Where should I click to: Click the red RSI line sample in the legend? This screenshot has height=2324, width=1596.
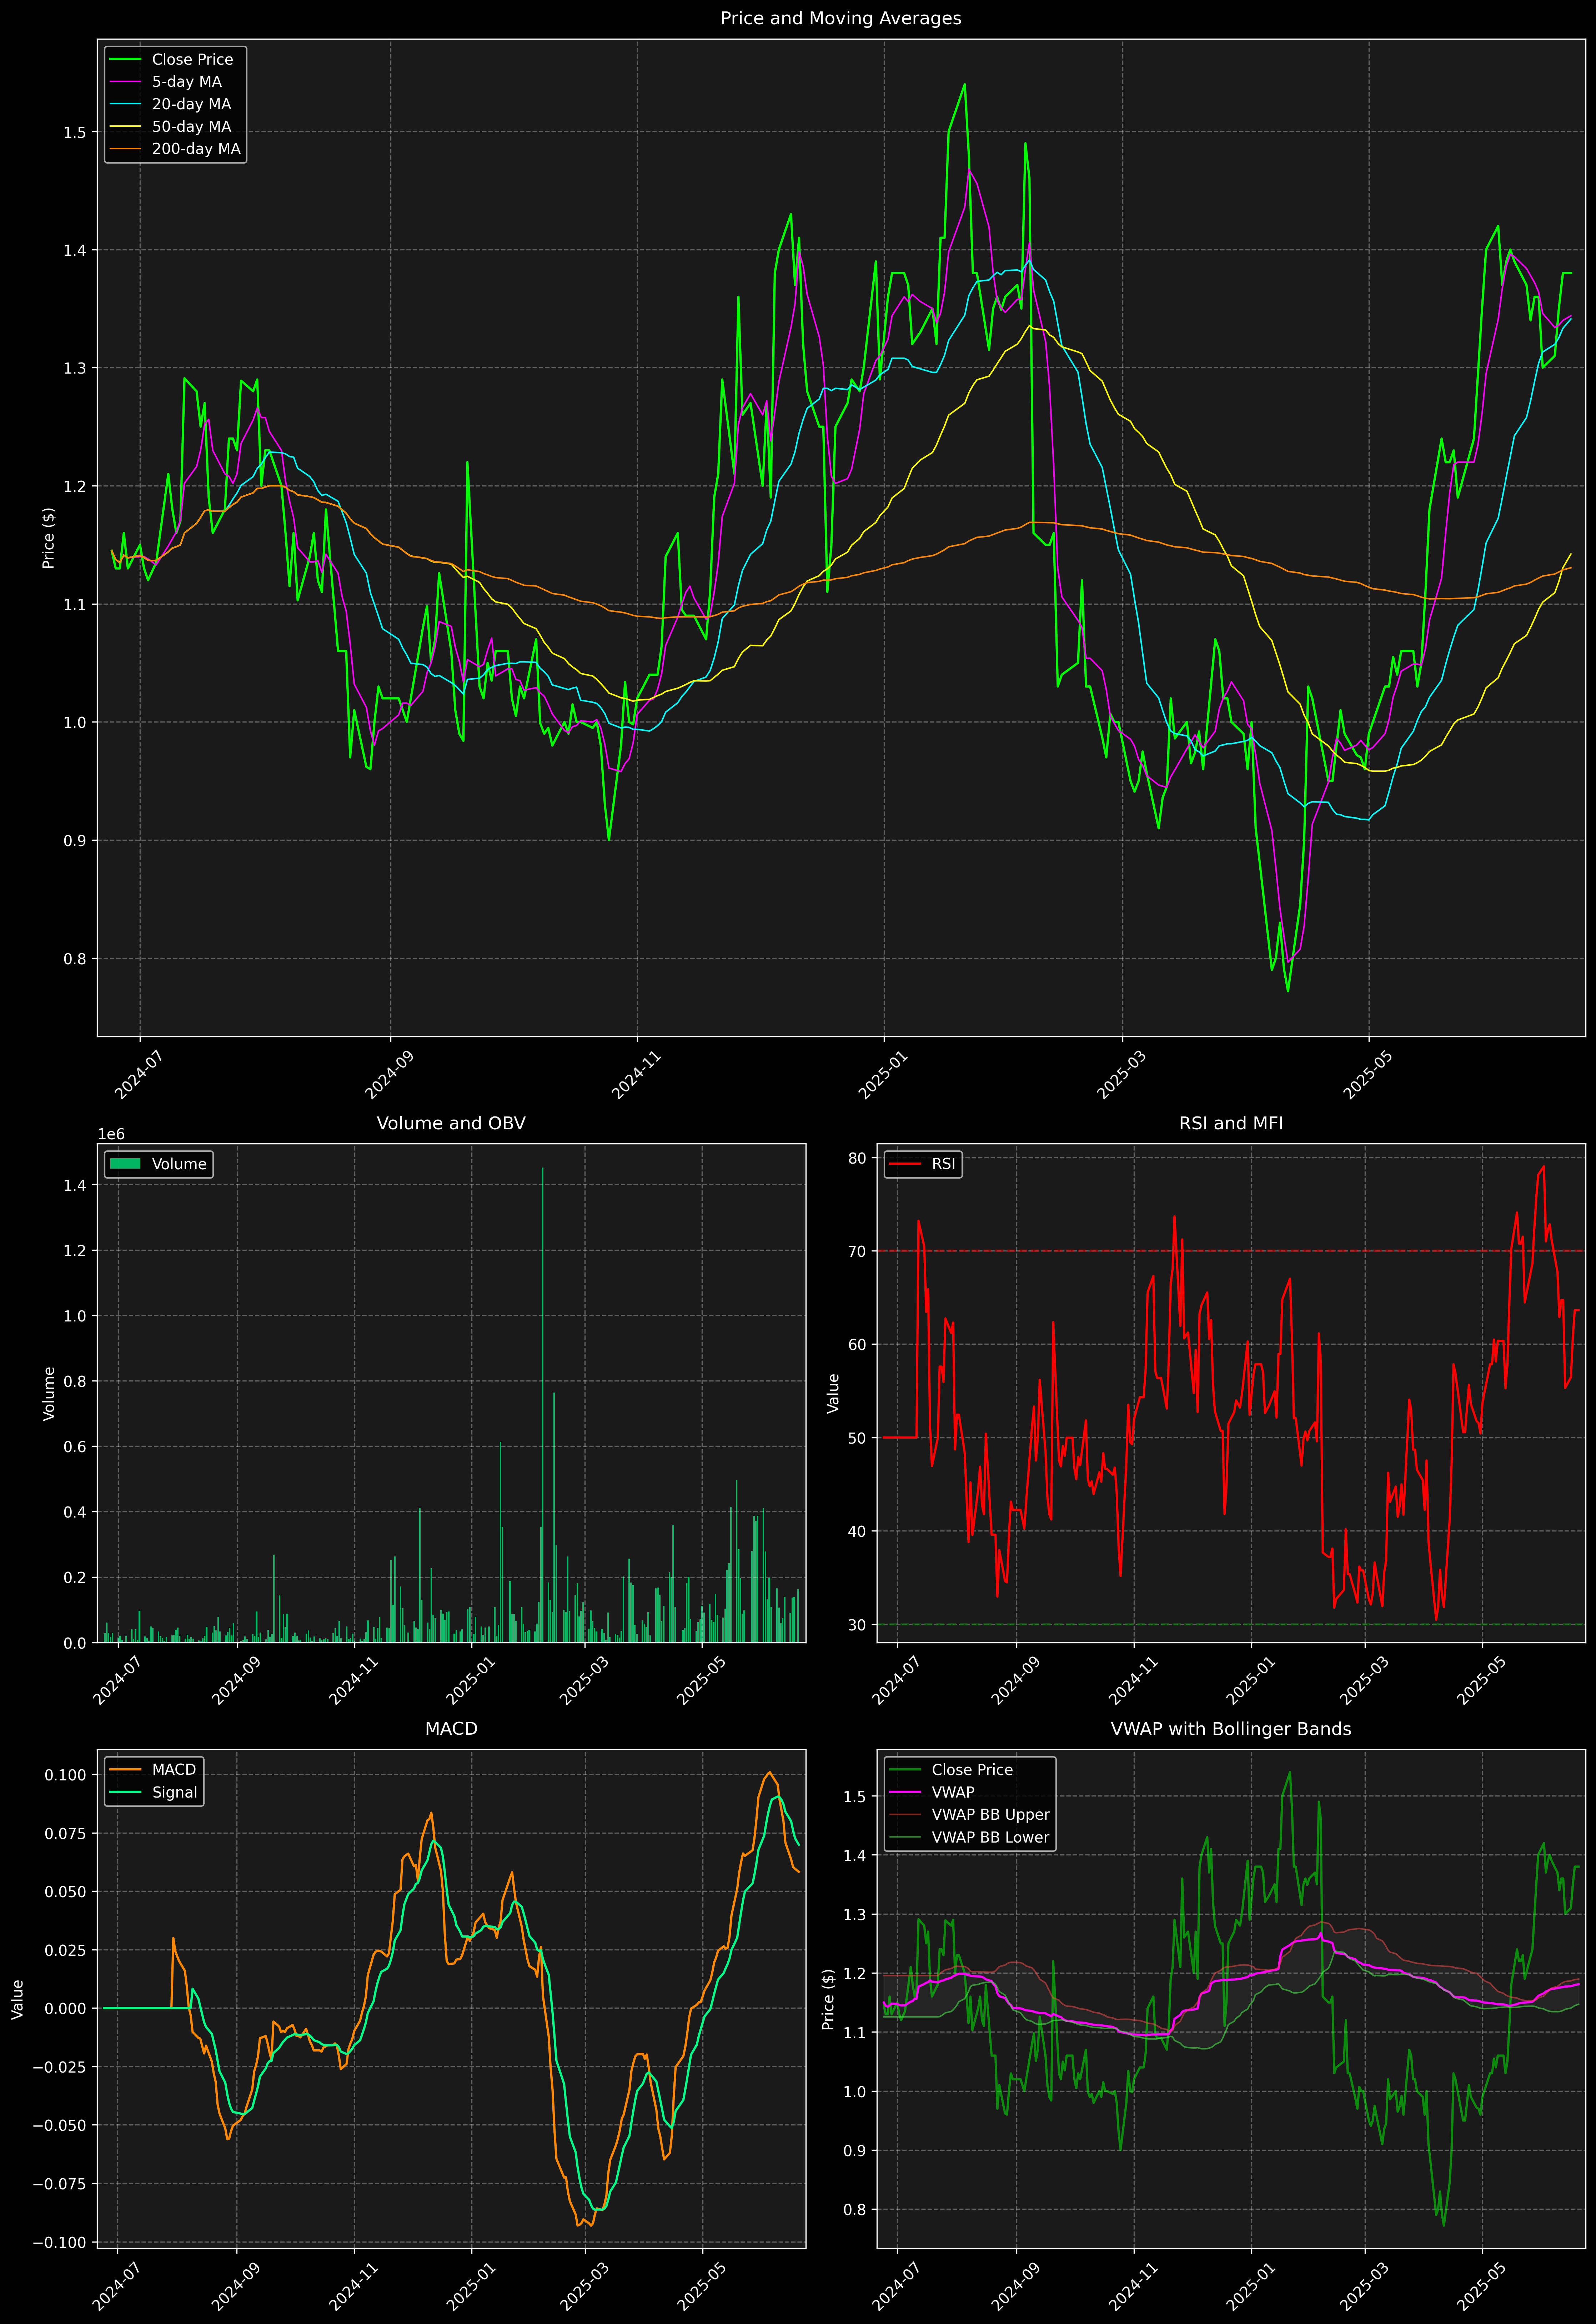point(905,1164)
